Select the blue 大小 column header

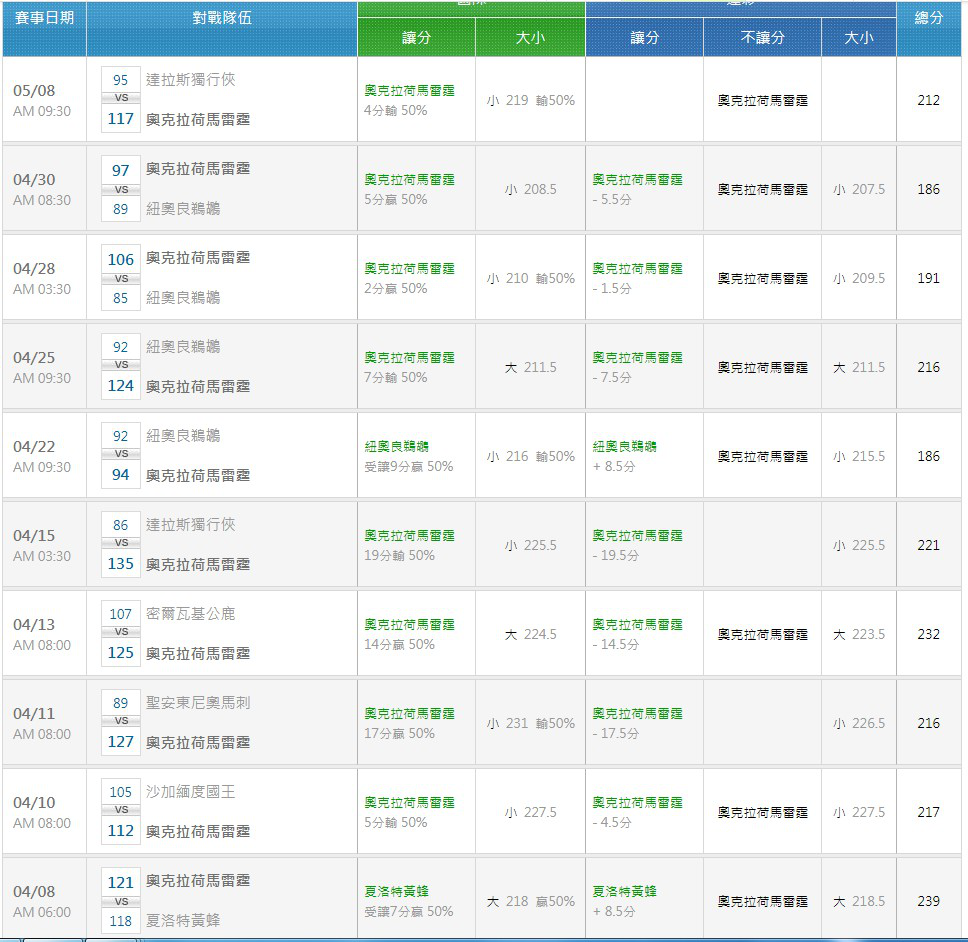click(859, 38)
